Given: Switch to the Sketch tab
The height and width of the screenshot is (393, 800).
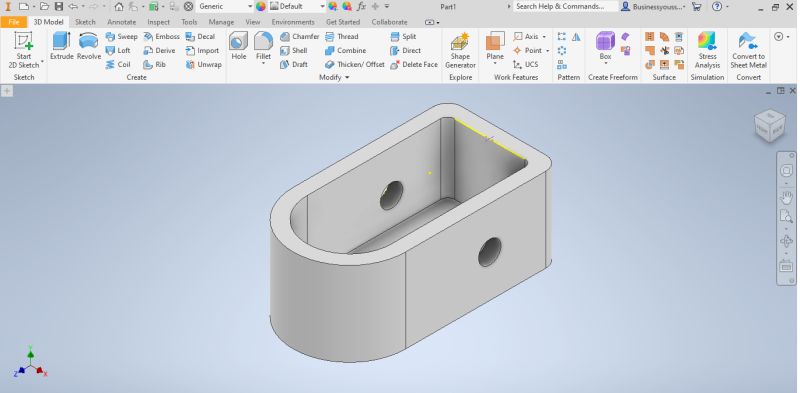Looking at the screenshot, I should [x=85, y=22].
